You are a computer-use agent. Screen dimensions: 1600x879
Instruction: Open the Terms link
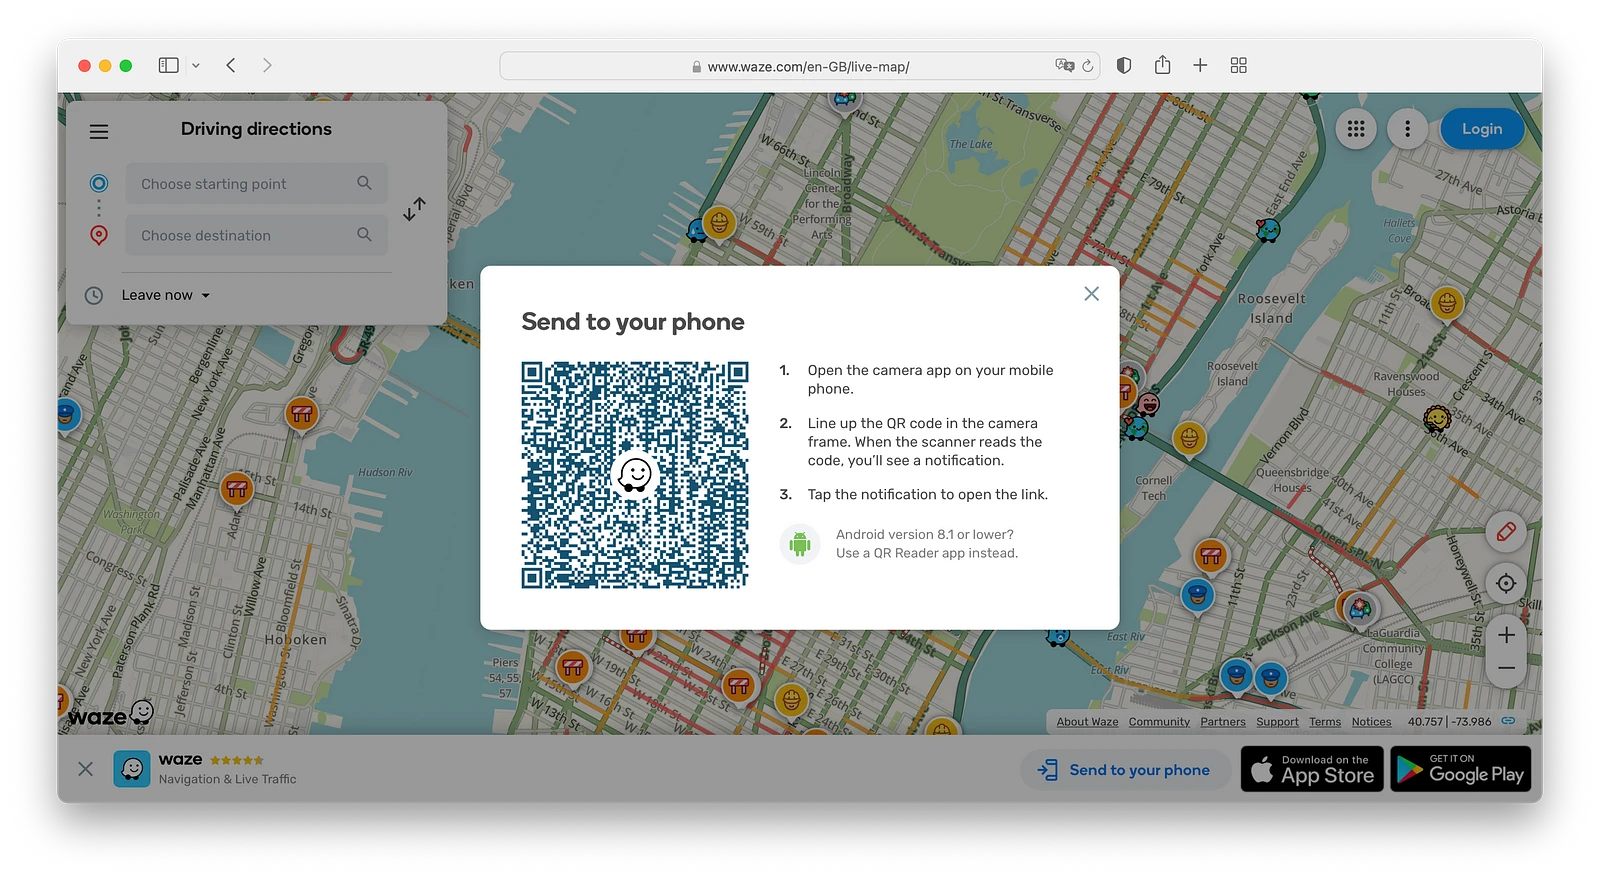(x=1325, y=722)
